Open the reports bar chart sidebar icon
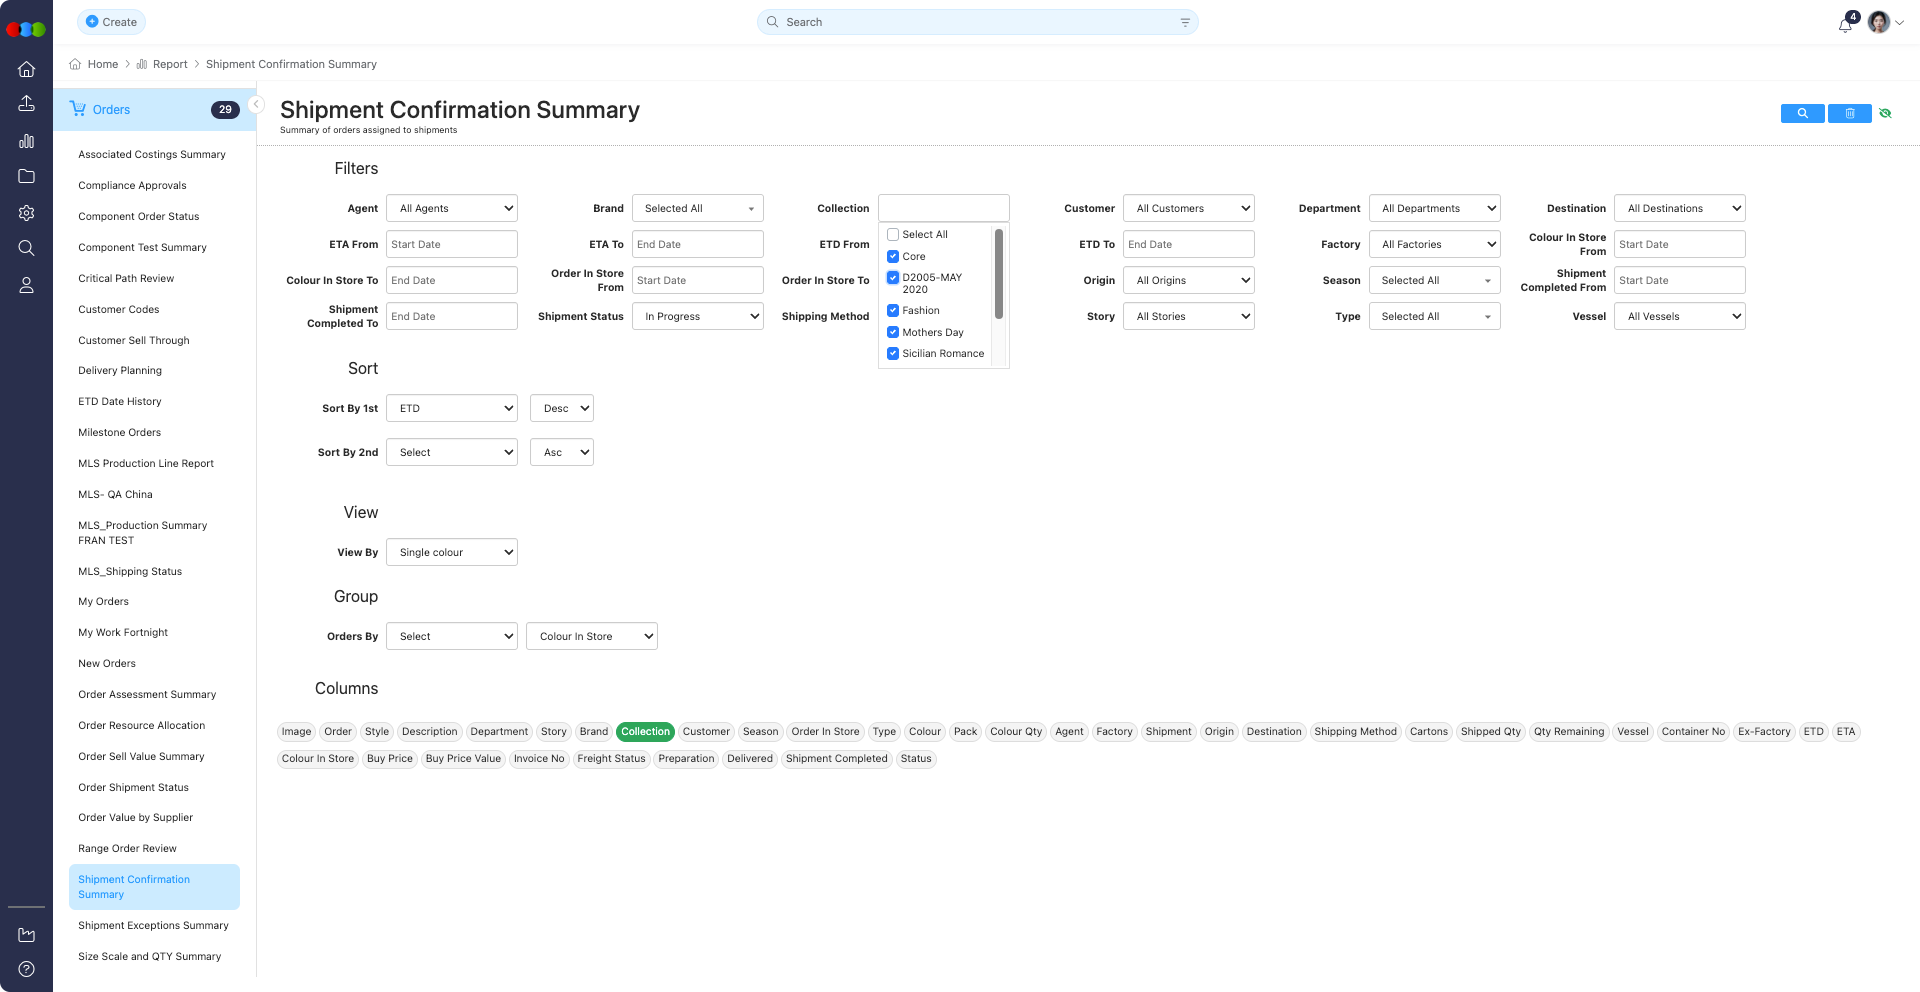This screenshot has height=992, width=1920. 27,141
